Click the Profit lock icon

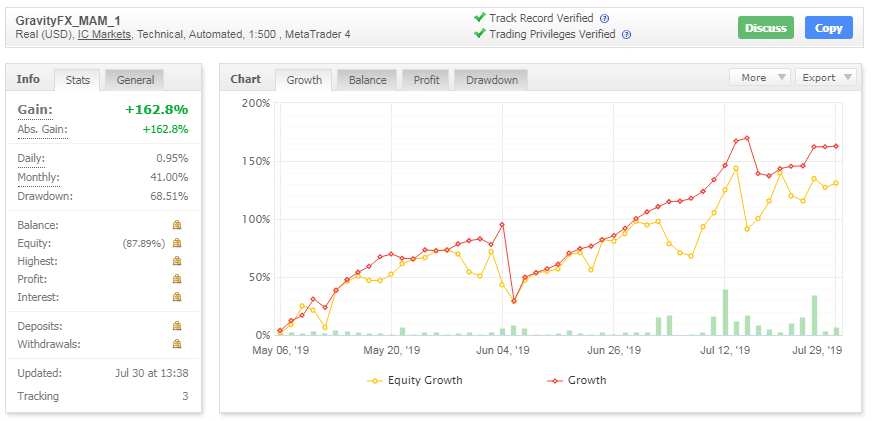176,279
